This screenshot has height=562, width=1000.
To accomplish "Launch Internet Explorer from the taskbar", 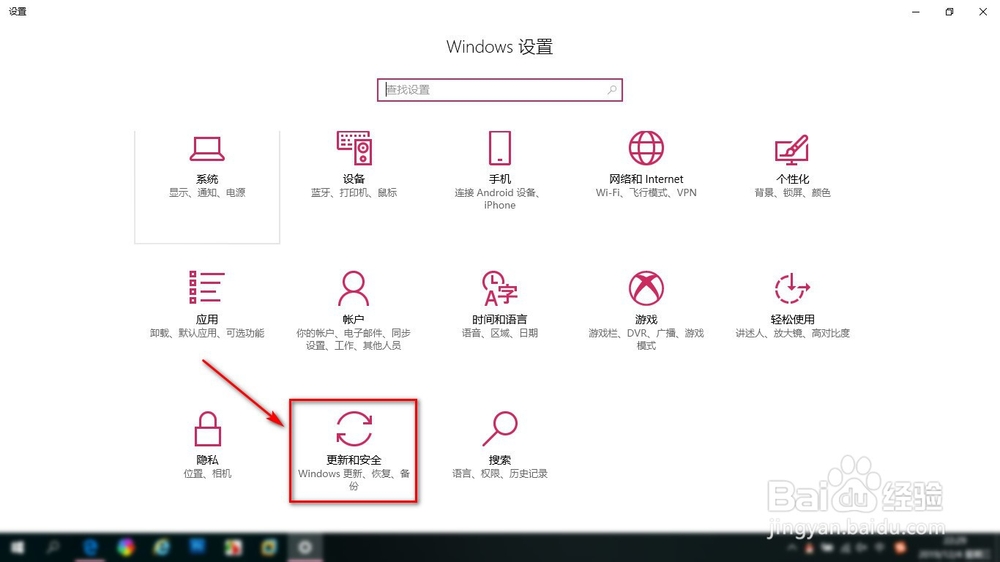I will pos(162,547).
